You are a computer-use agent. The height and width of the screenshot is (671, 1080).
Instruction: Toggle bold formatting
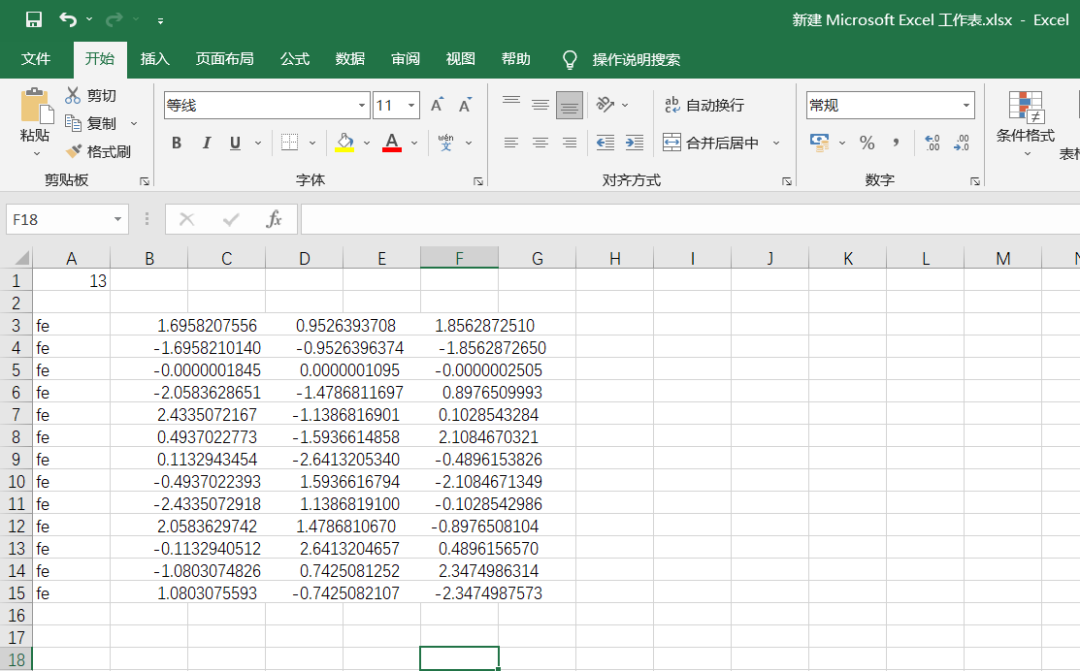pos(177,143)
